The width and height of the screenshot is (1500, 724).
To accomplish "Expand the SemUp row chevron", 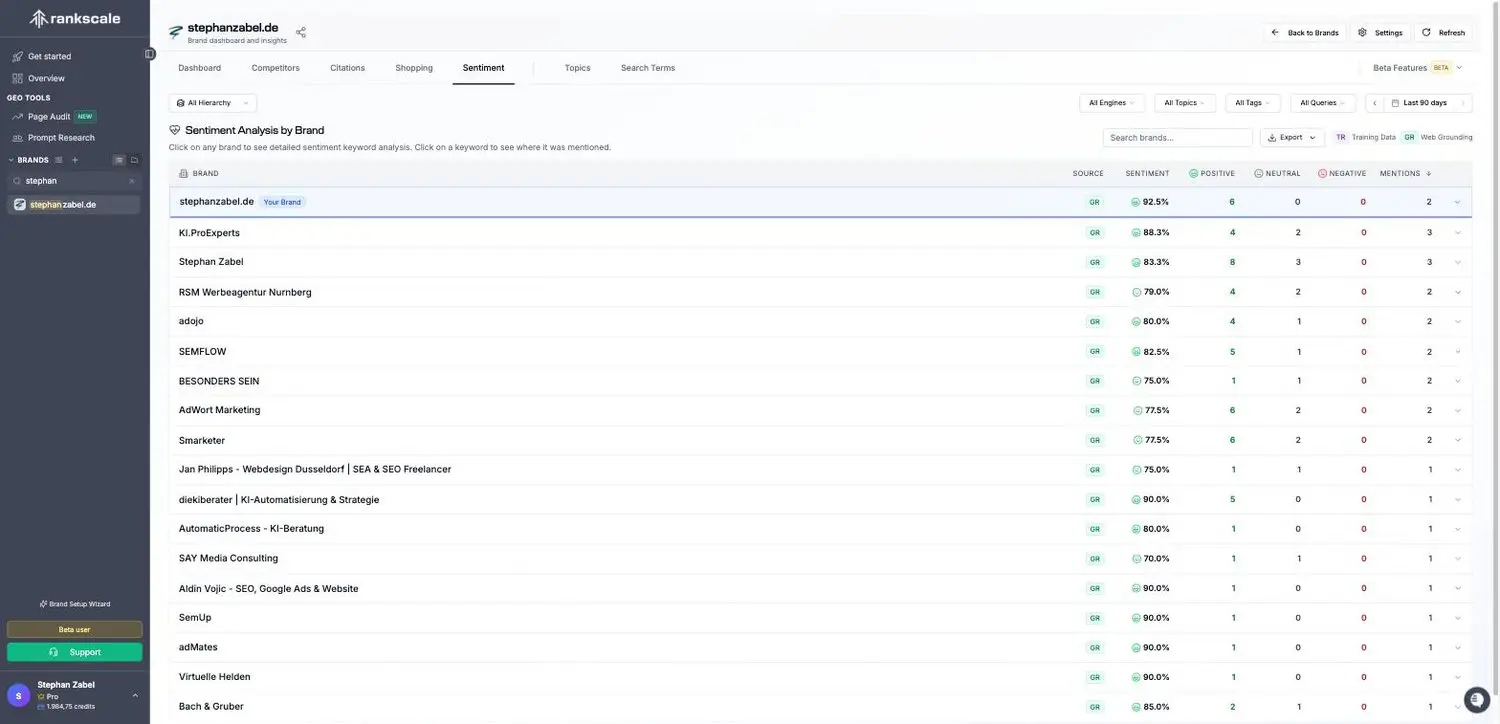I will click(x=1457, y=618).
